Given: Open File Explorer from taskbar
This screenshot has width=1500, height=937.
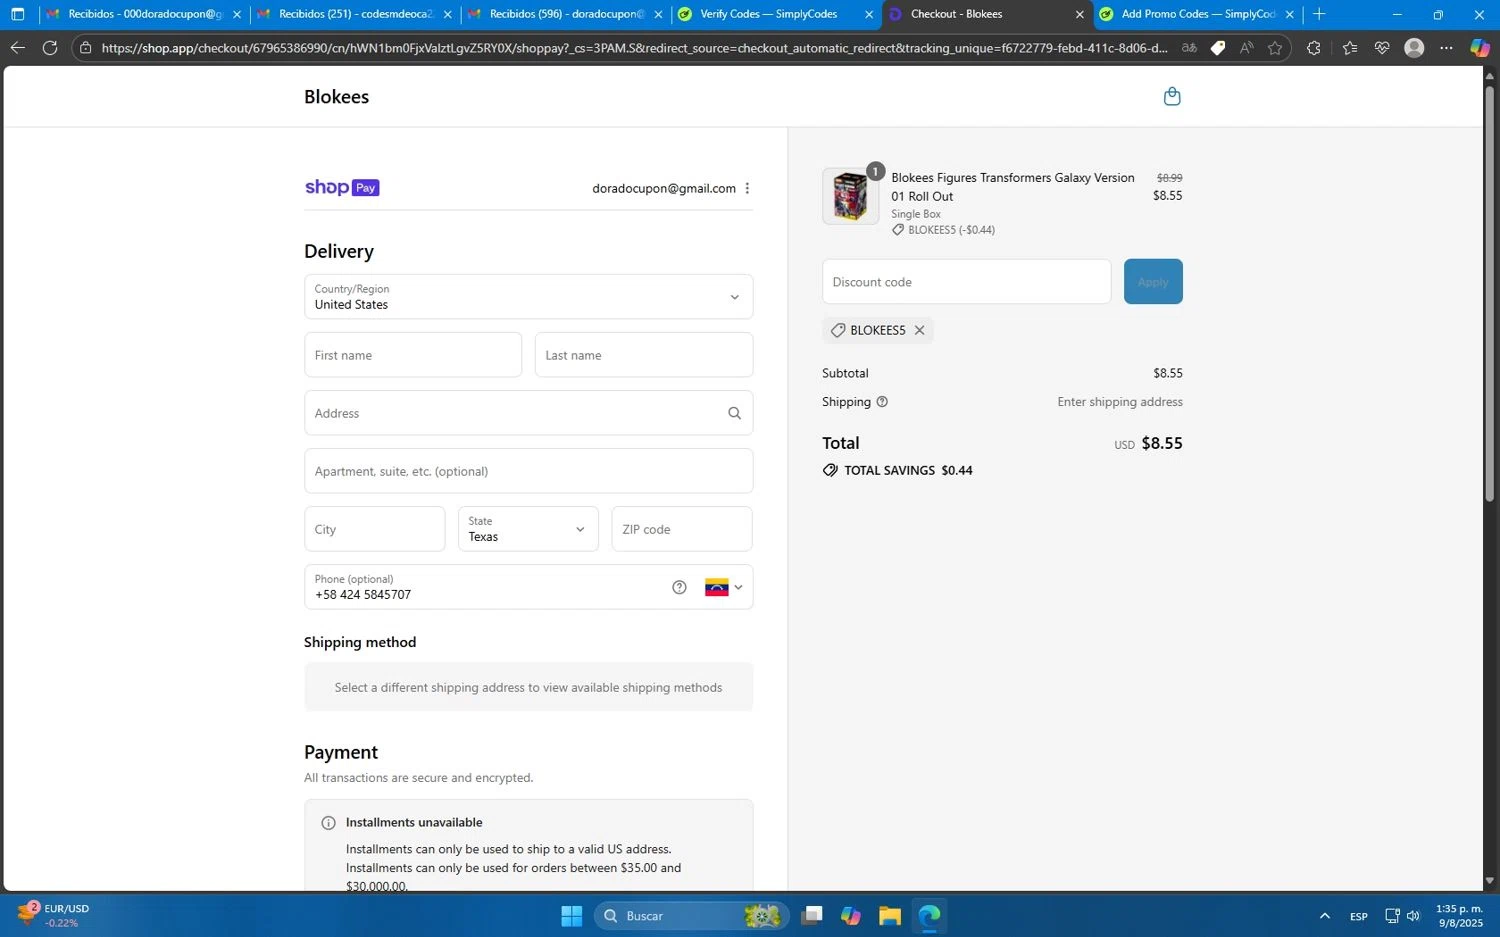Looking at the screenshot, I should click(x=889, y=916).
